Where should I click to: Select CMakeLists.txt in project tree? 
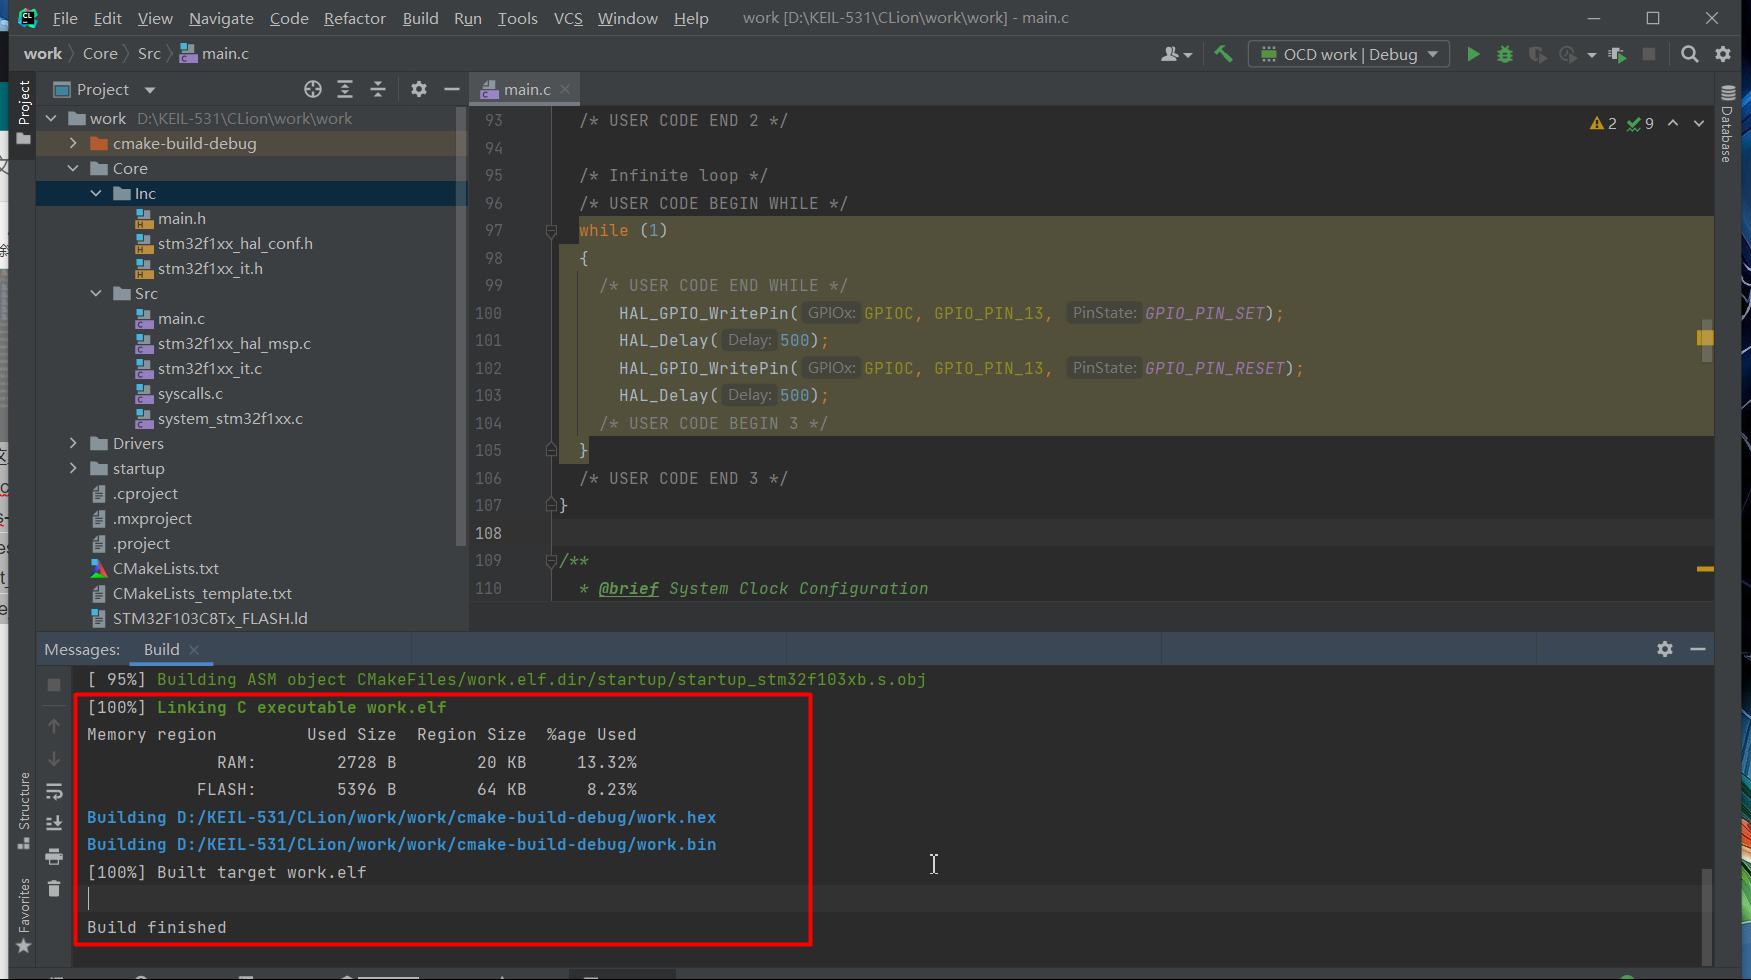(166, 568)
